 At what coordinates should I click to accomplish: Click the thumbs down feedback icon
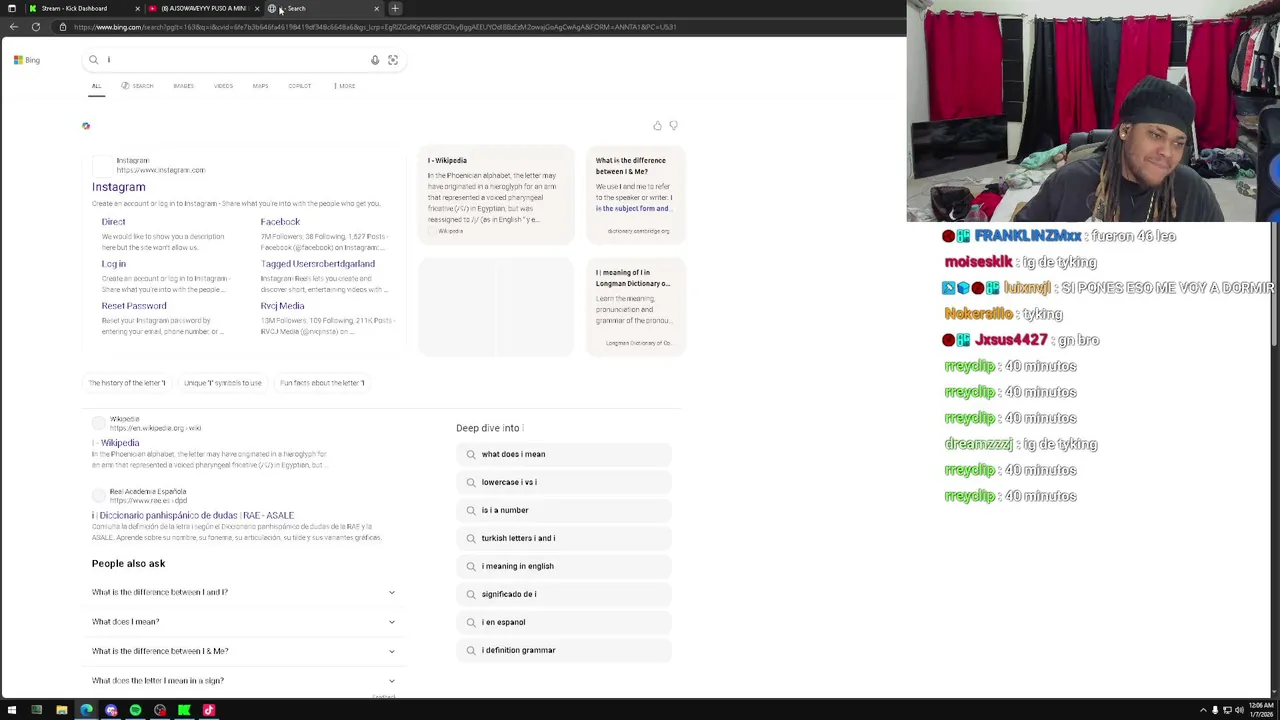673,126
